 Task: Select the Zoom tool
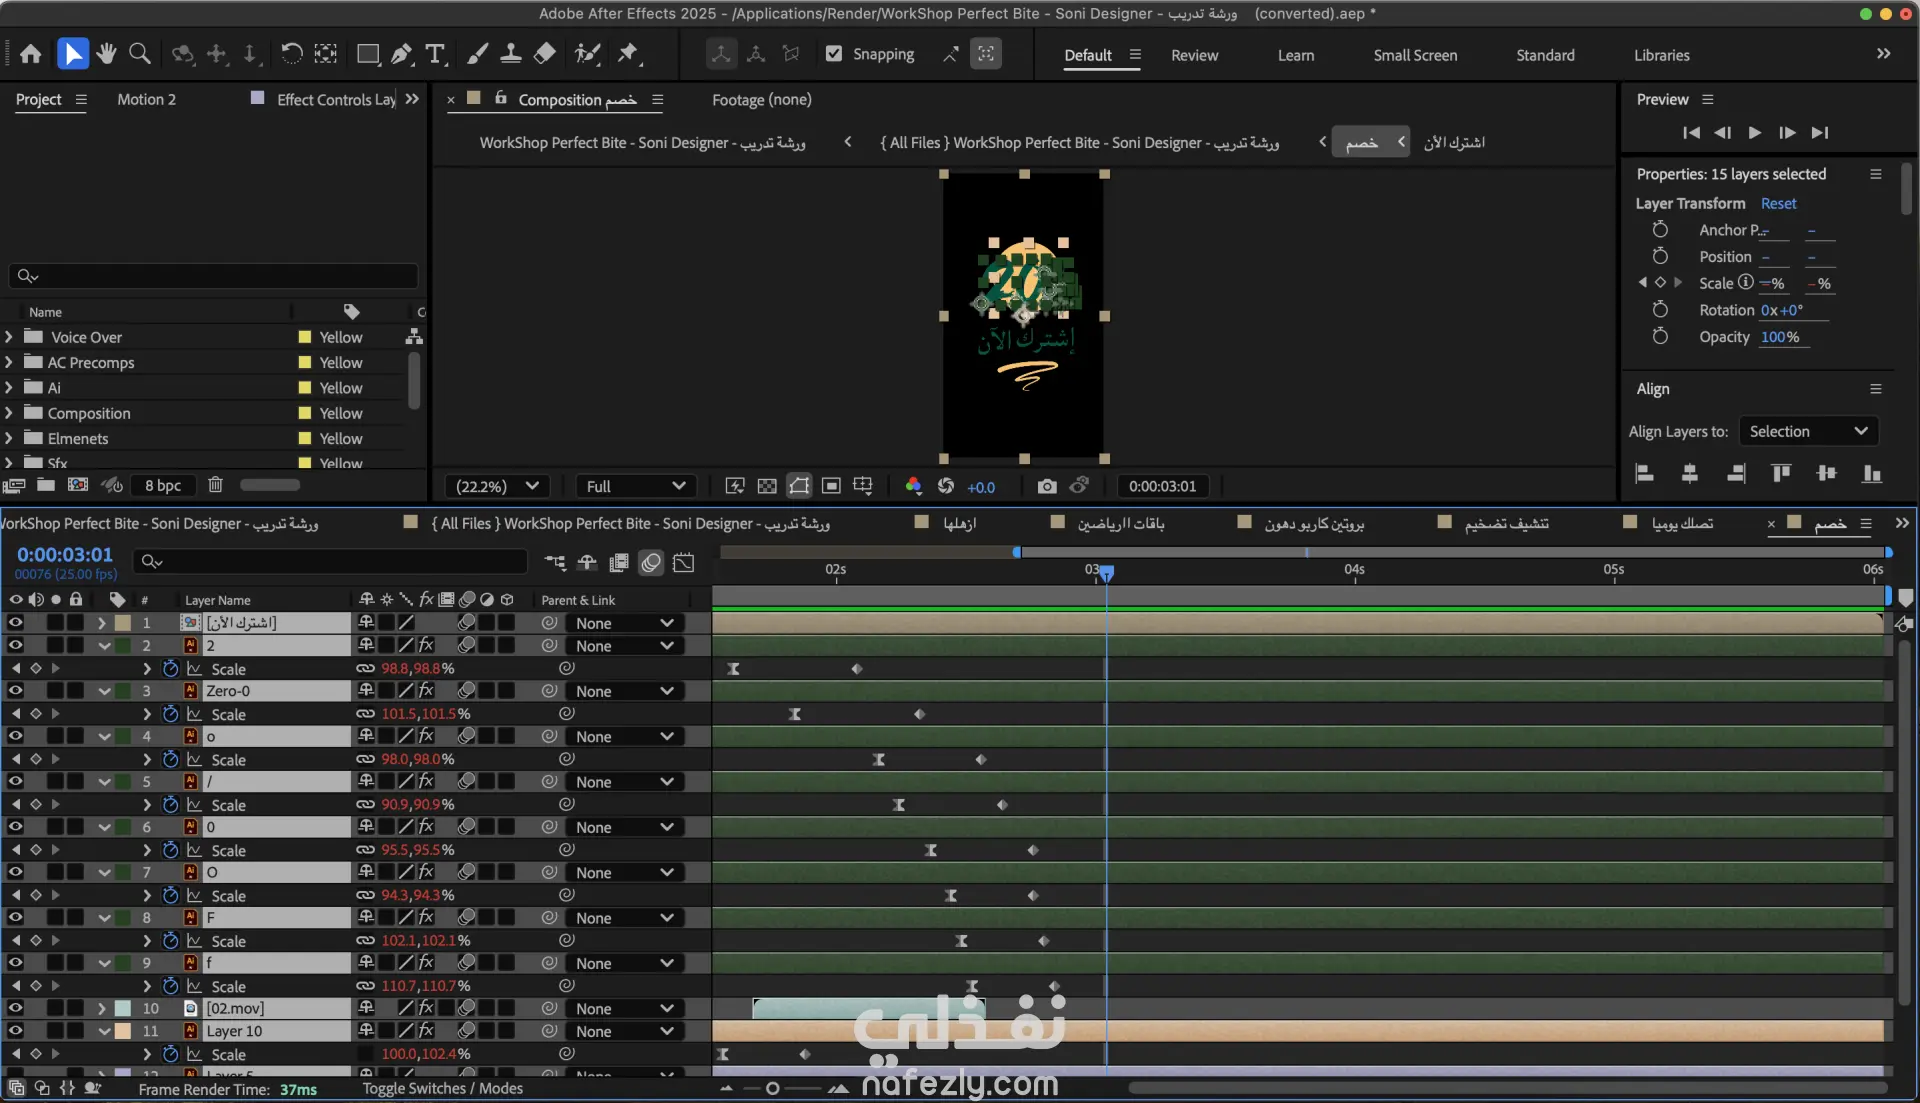click(x=140, y=54)
